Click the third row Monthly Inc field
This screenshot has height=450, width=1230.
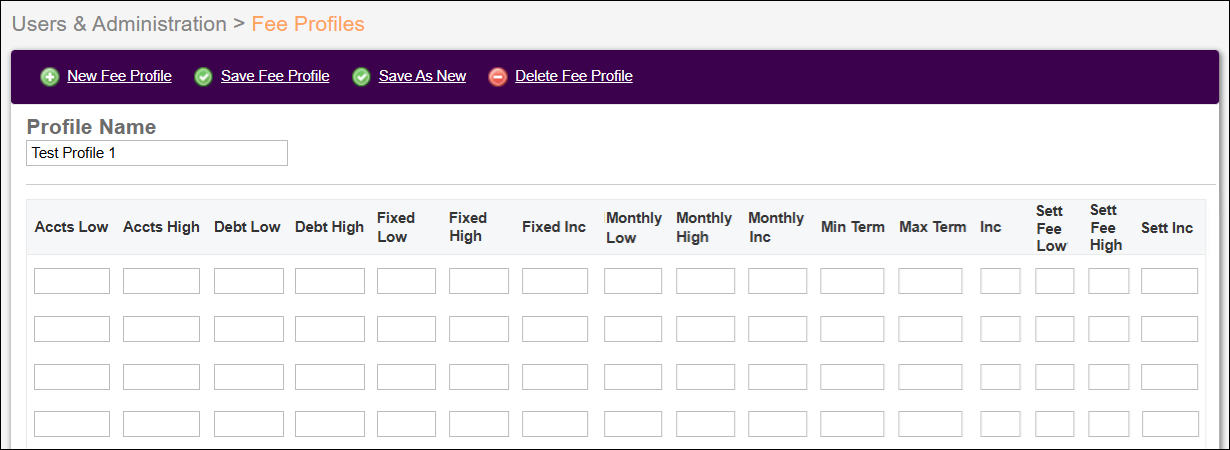tap(778, 377)
